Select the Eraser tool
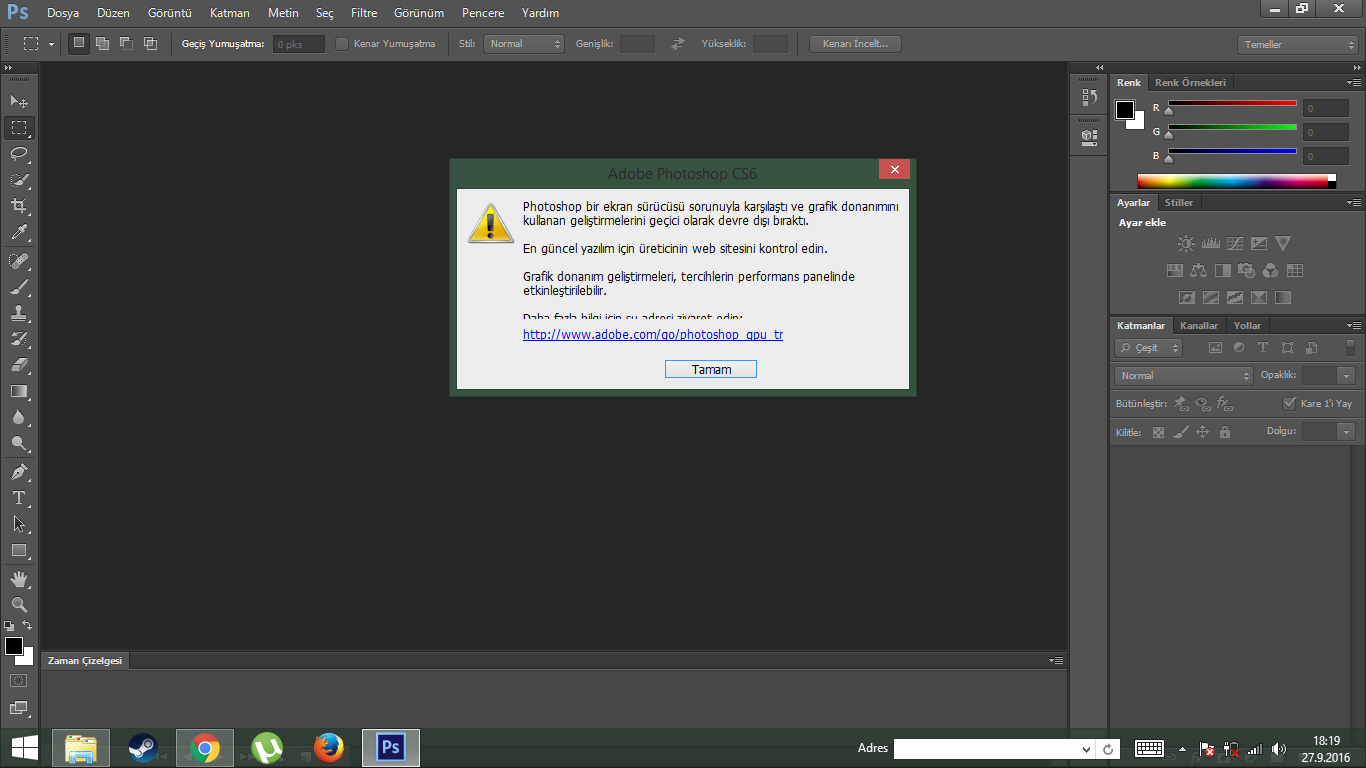Screen dimensions: 1366x768 click(x=19, y=365)
